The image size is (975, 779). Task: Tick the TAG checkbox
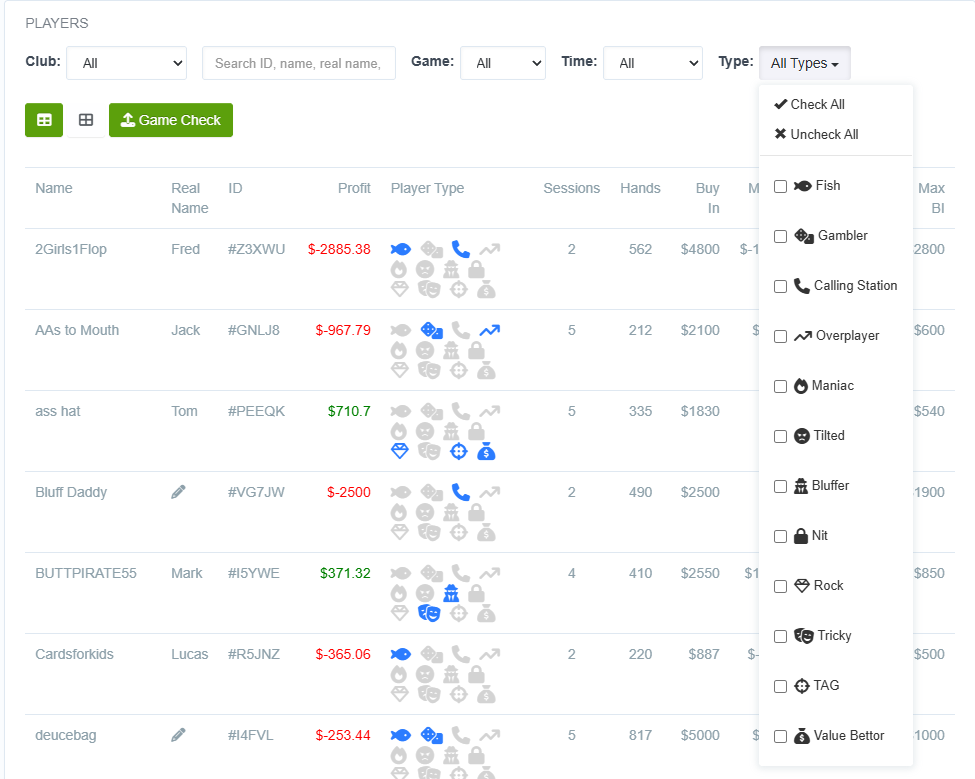[780, 686]
